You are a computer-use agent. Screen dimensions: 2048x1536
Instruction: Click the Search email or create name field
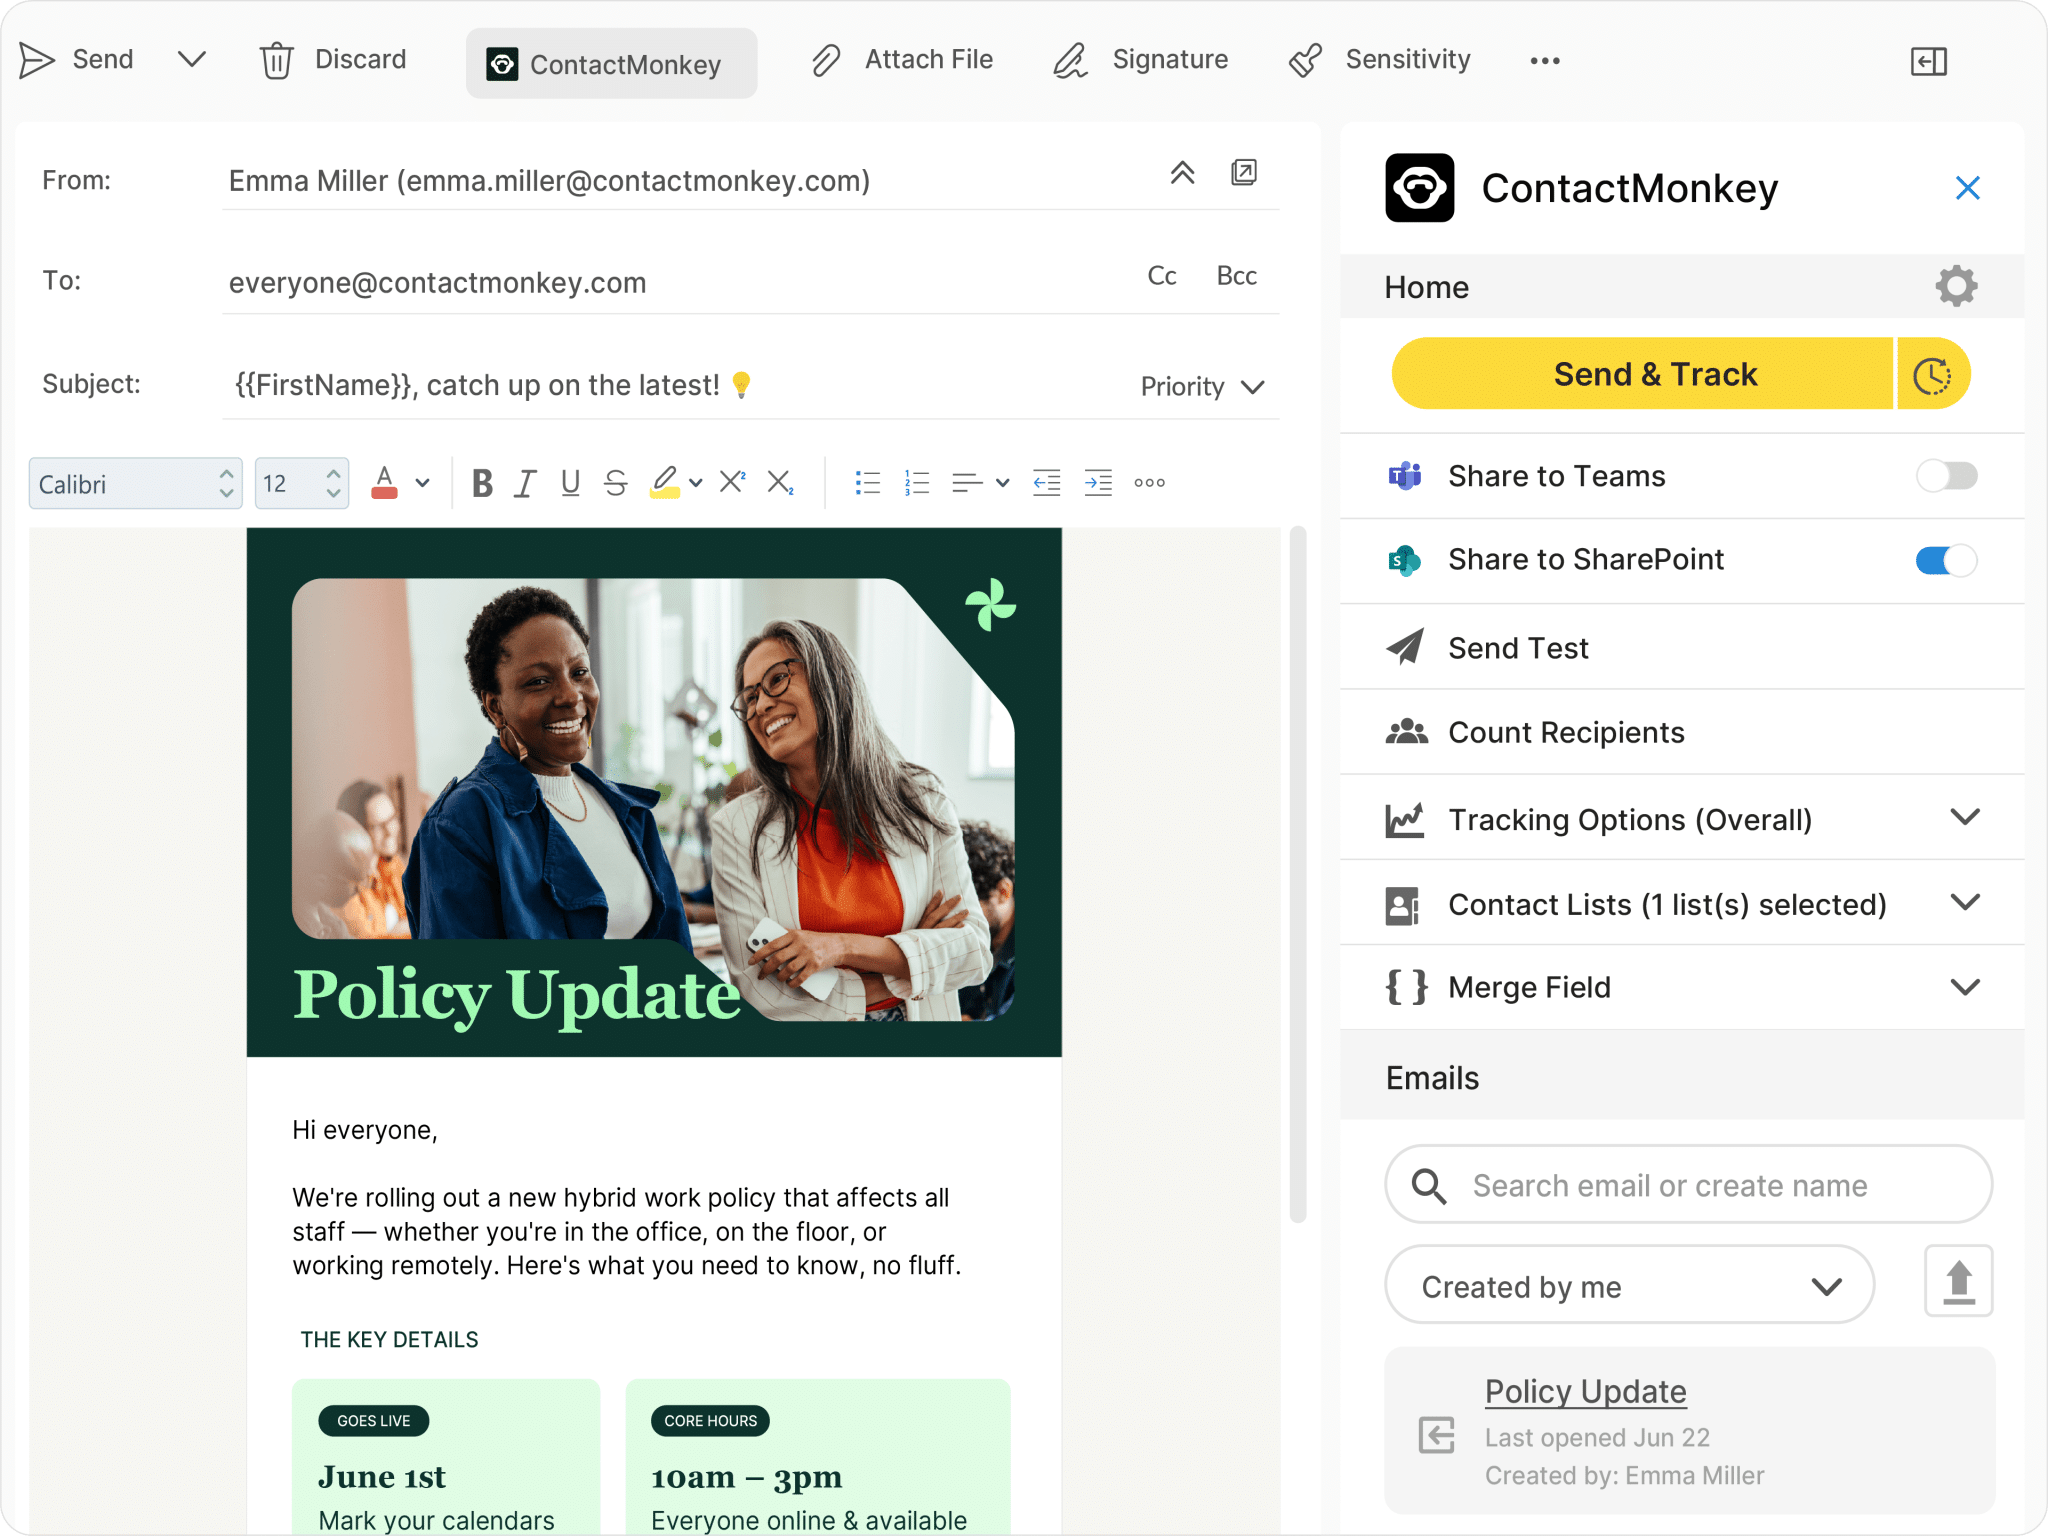pos(1688,1185)
